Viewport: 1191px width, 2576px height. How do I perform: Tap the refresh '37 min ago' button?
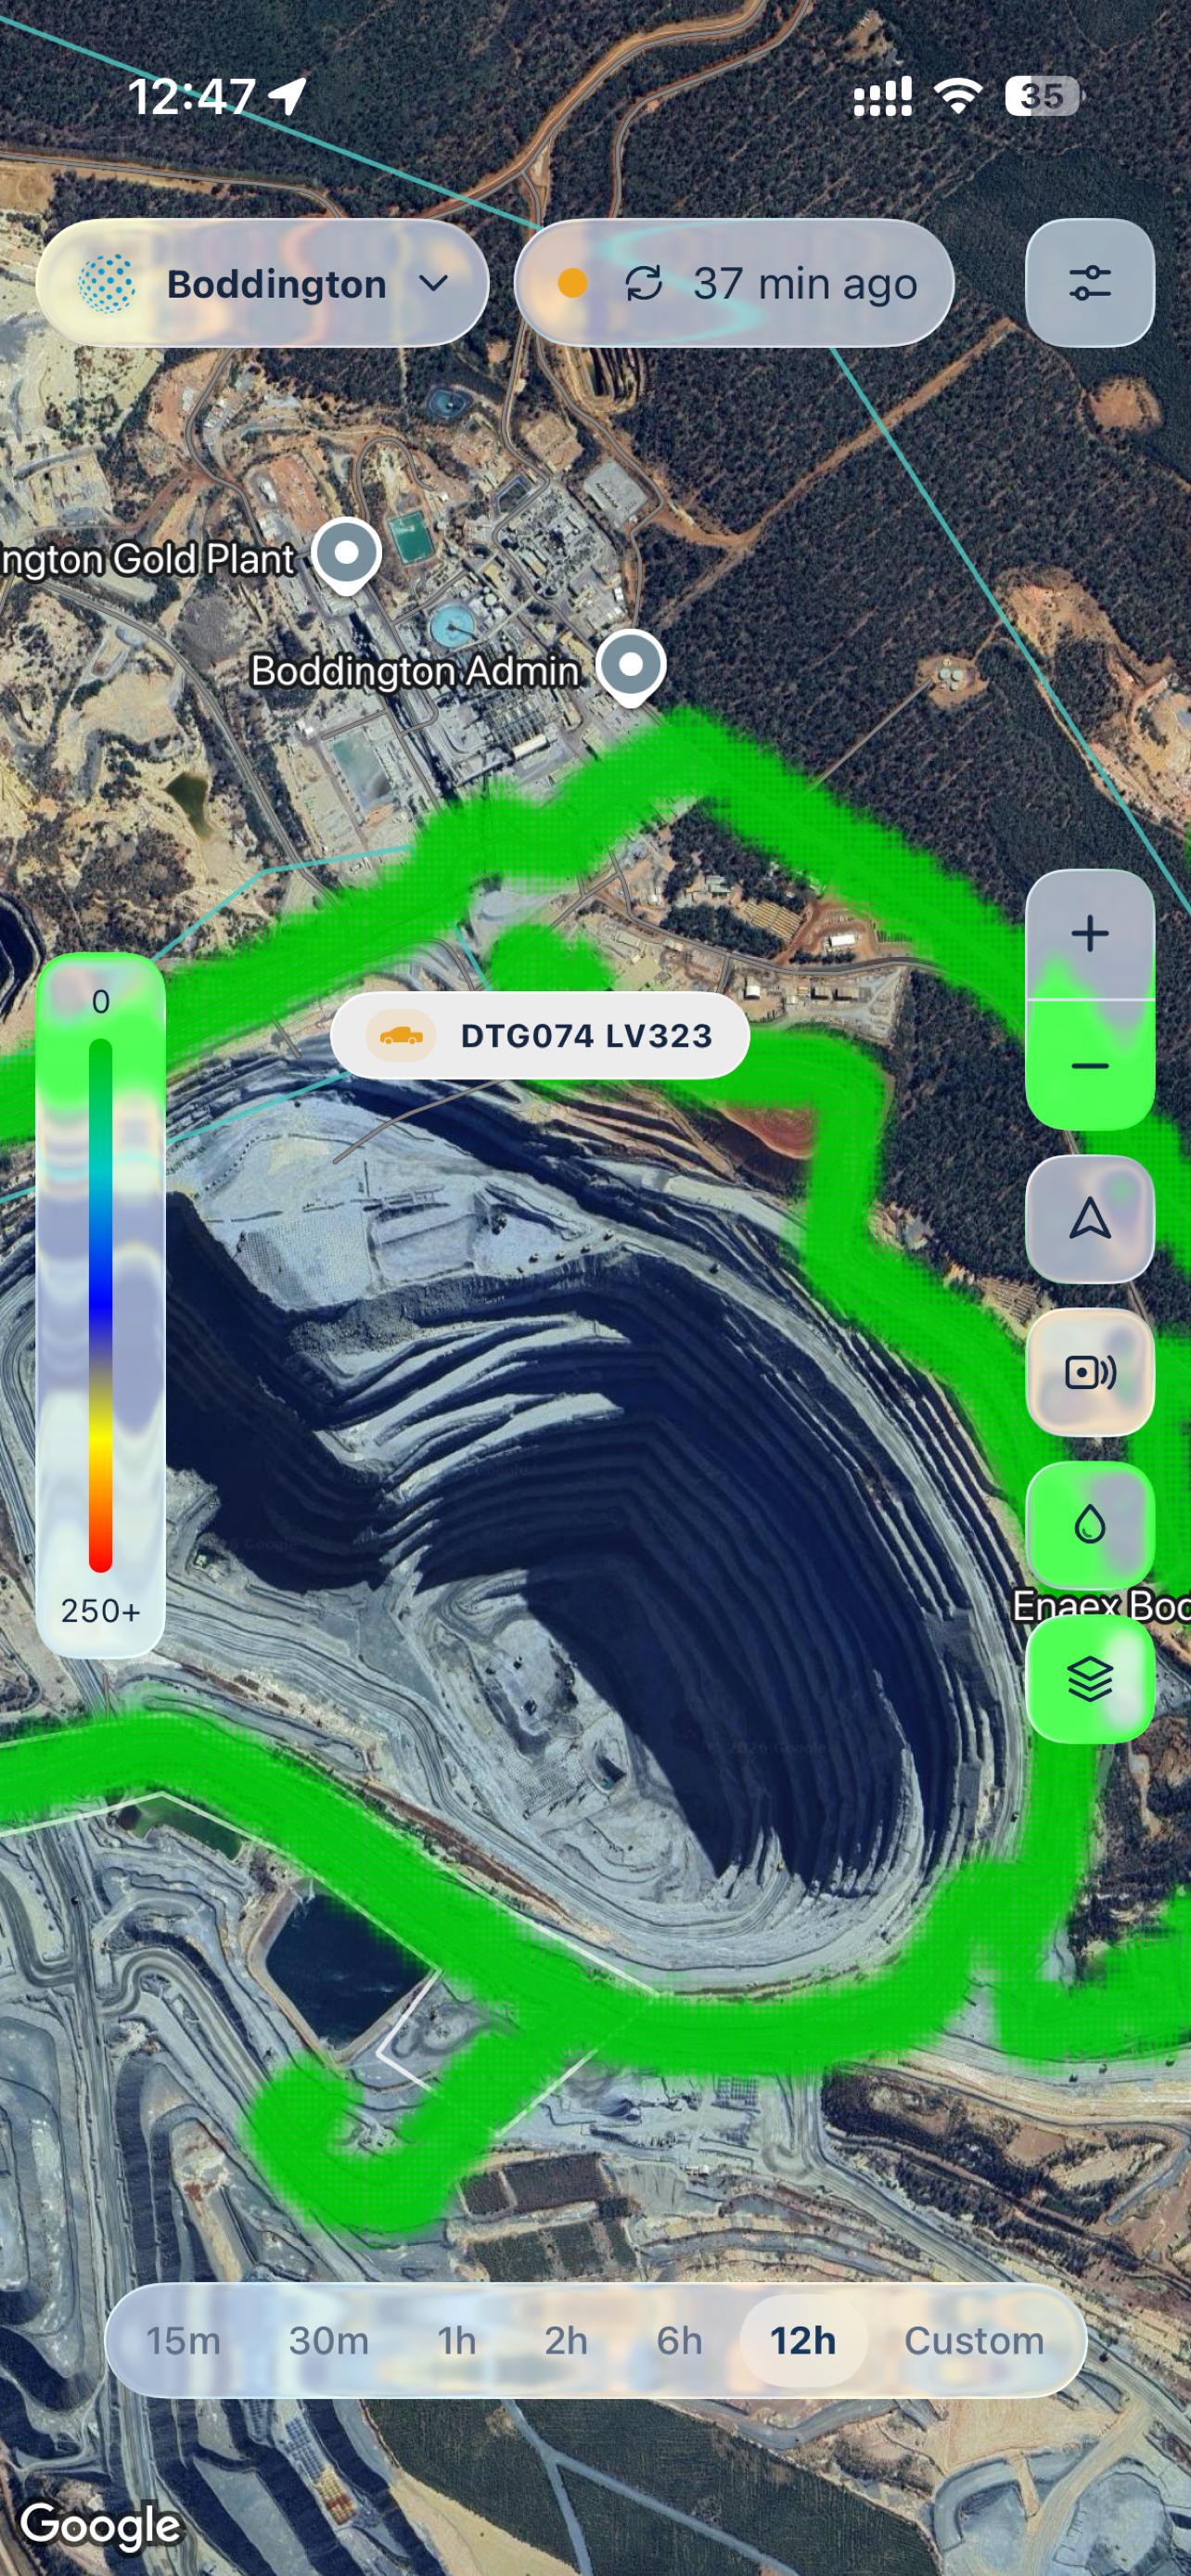(x=734, y=284)
